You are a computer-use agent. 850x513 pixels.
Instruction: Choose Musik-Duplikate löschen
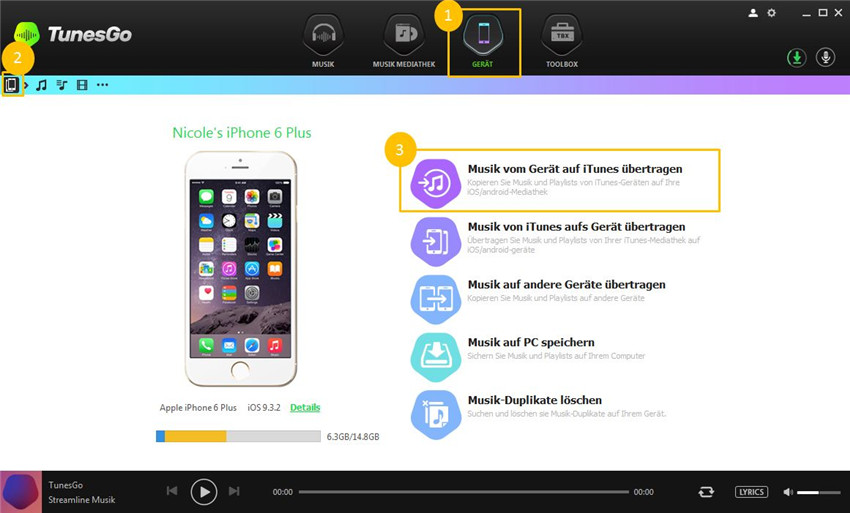pos(535,400)
